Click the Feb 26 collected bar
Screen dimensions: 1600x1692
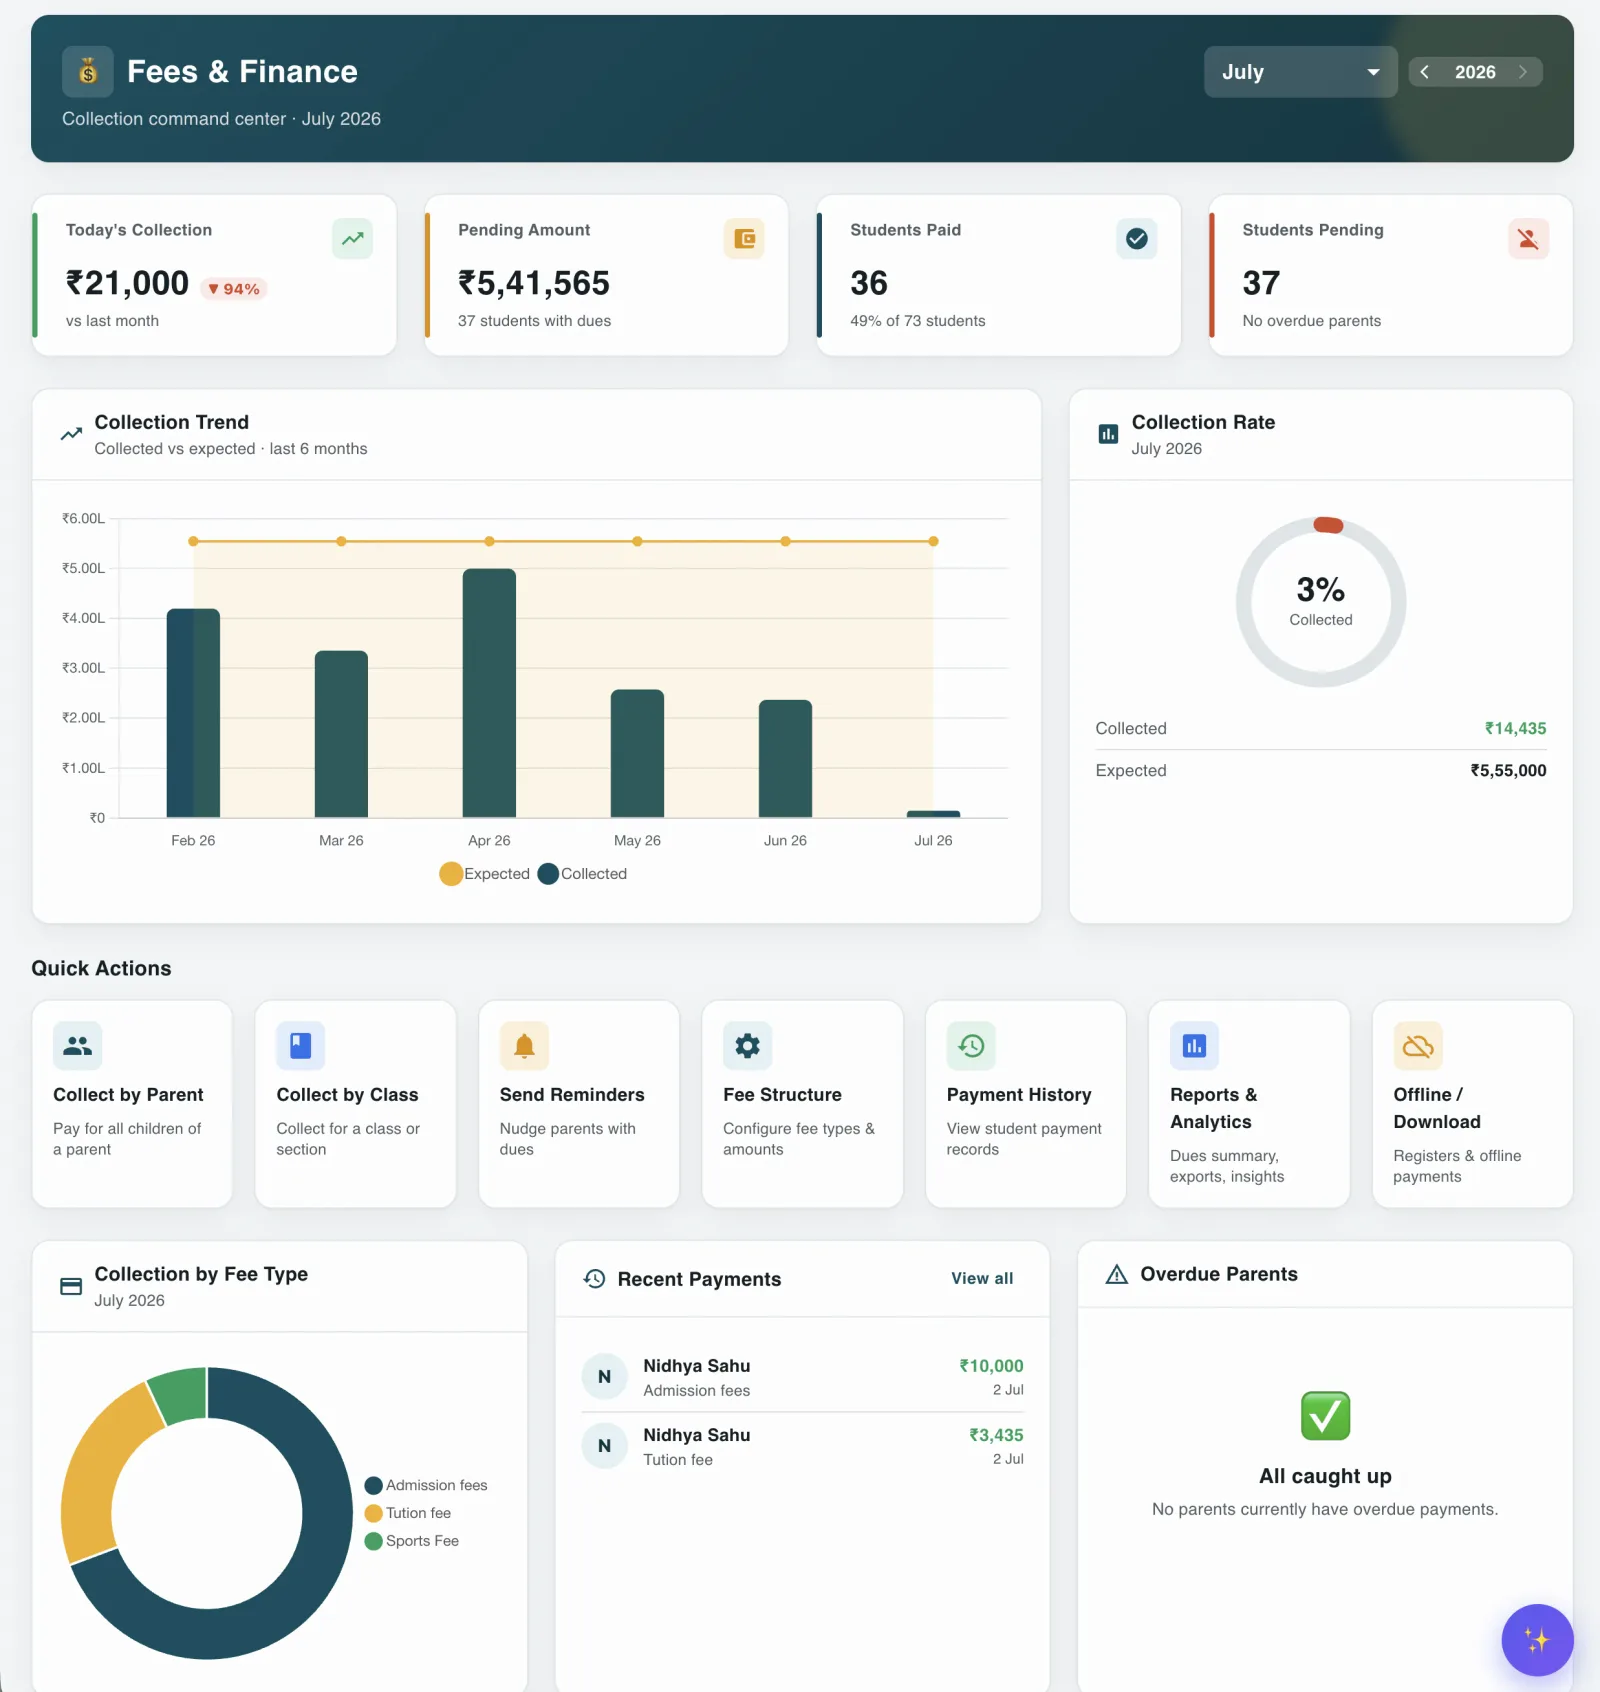point(193,713)
